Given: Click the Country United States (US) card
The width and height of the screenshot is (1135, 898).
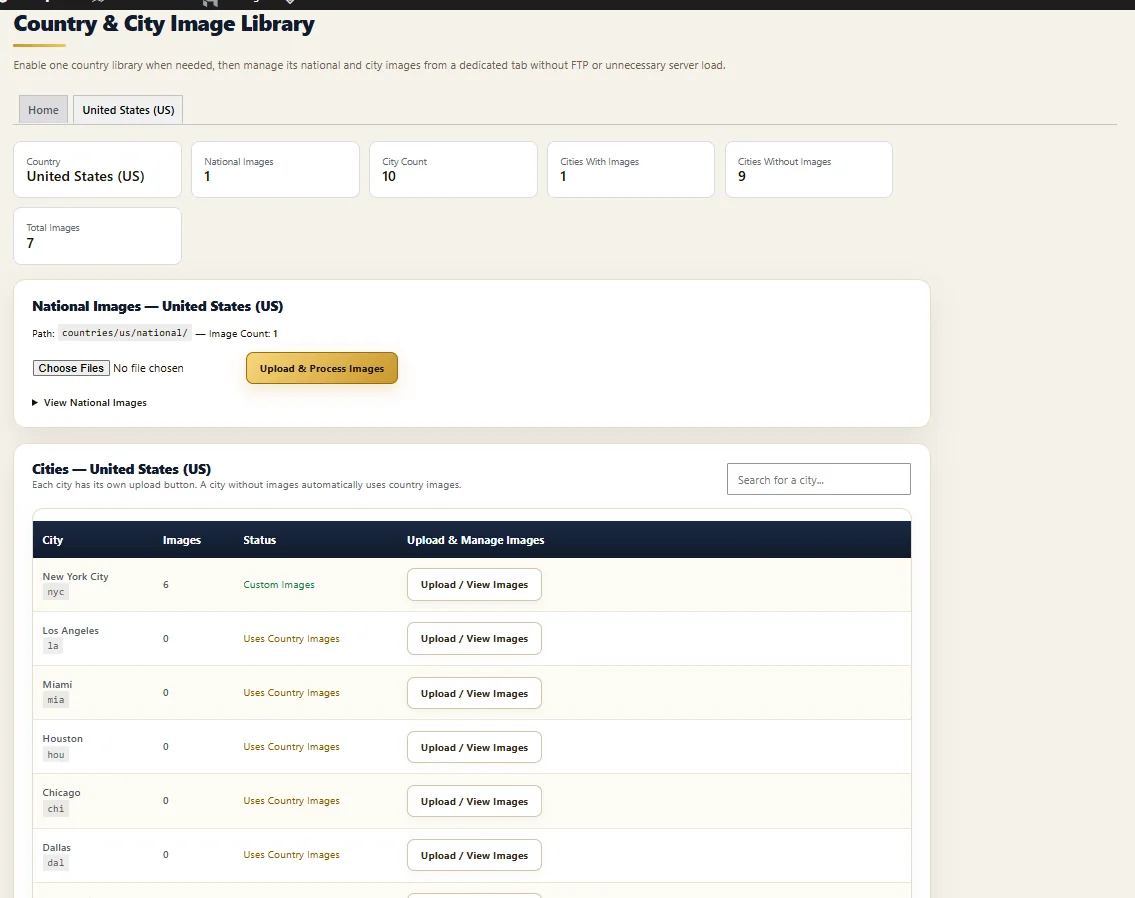Looking at the screenshot, I should [x=97, y=169].
